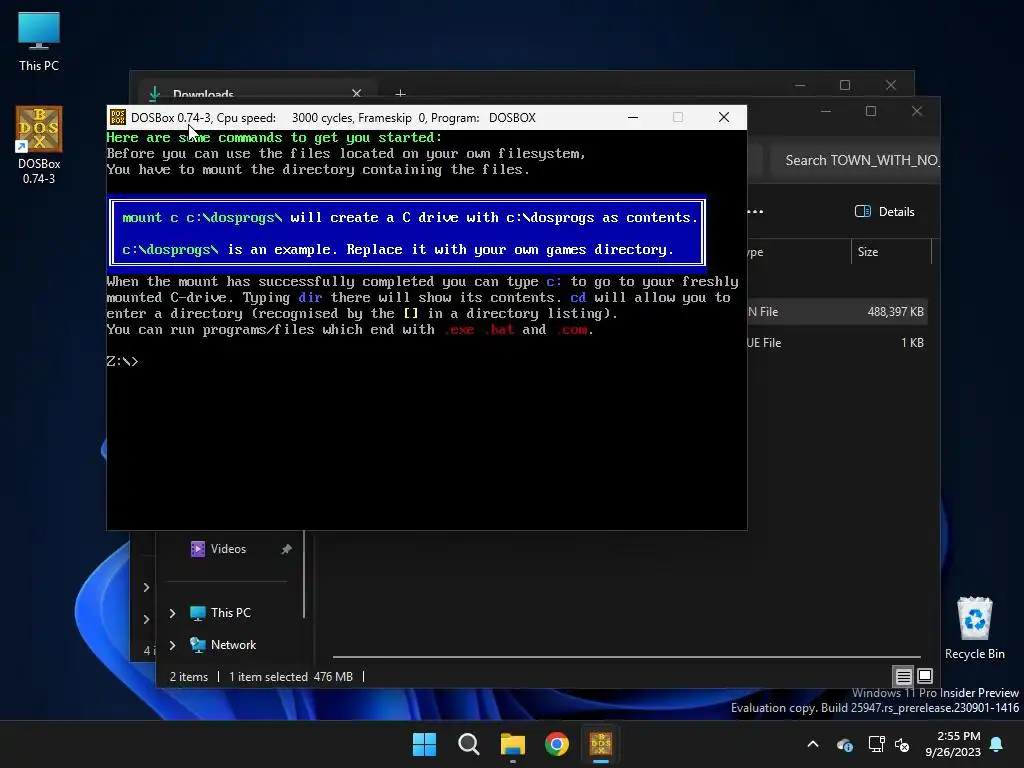The height and width of the screenshot is (768, 1024).
Task: Expand the upper chevron in back Explorer window
Action: coord(146,587)
